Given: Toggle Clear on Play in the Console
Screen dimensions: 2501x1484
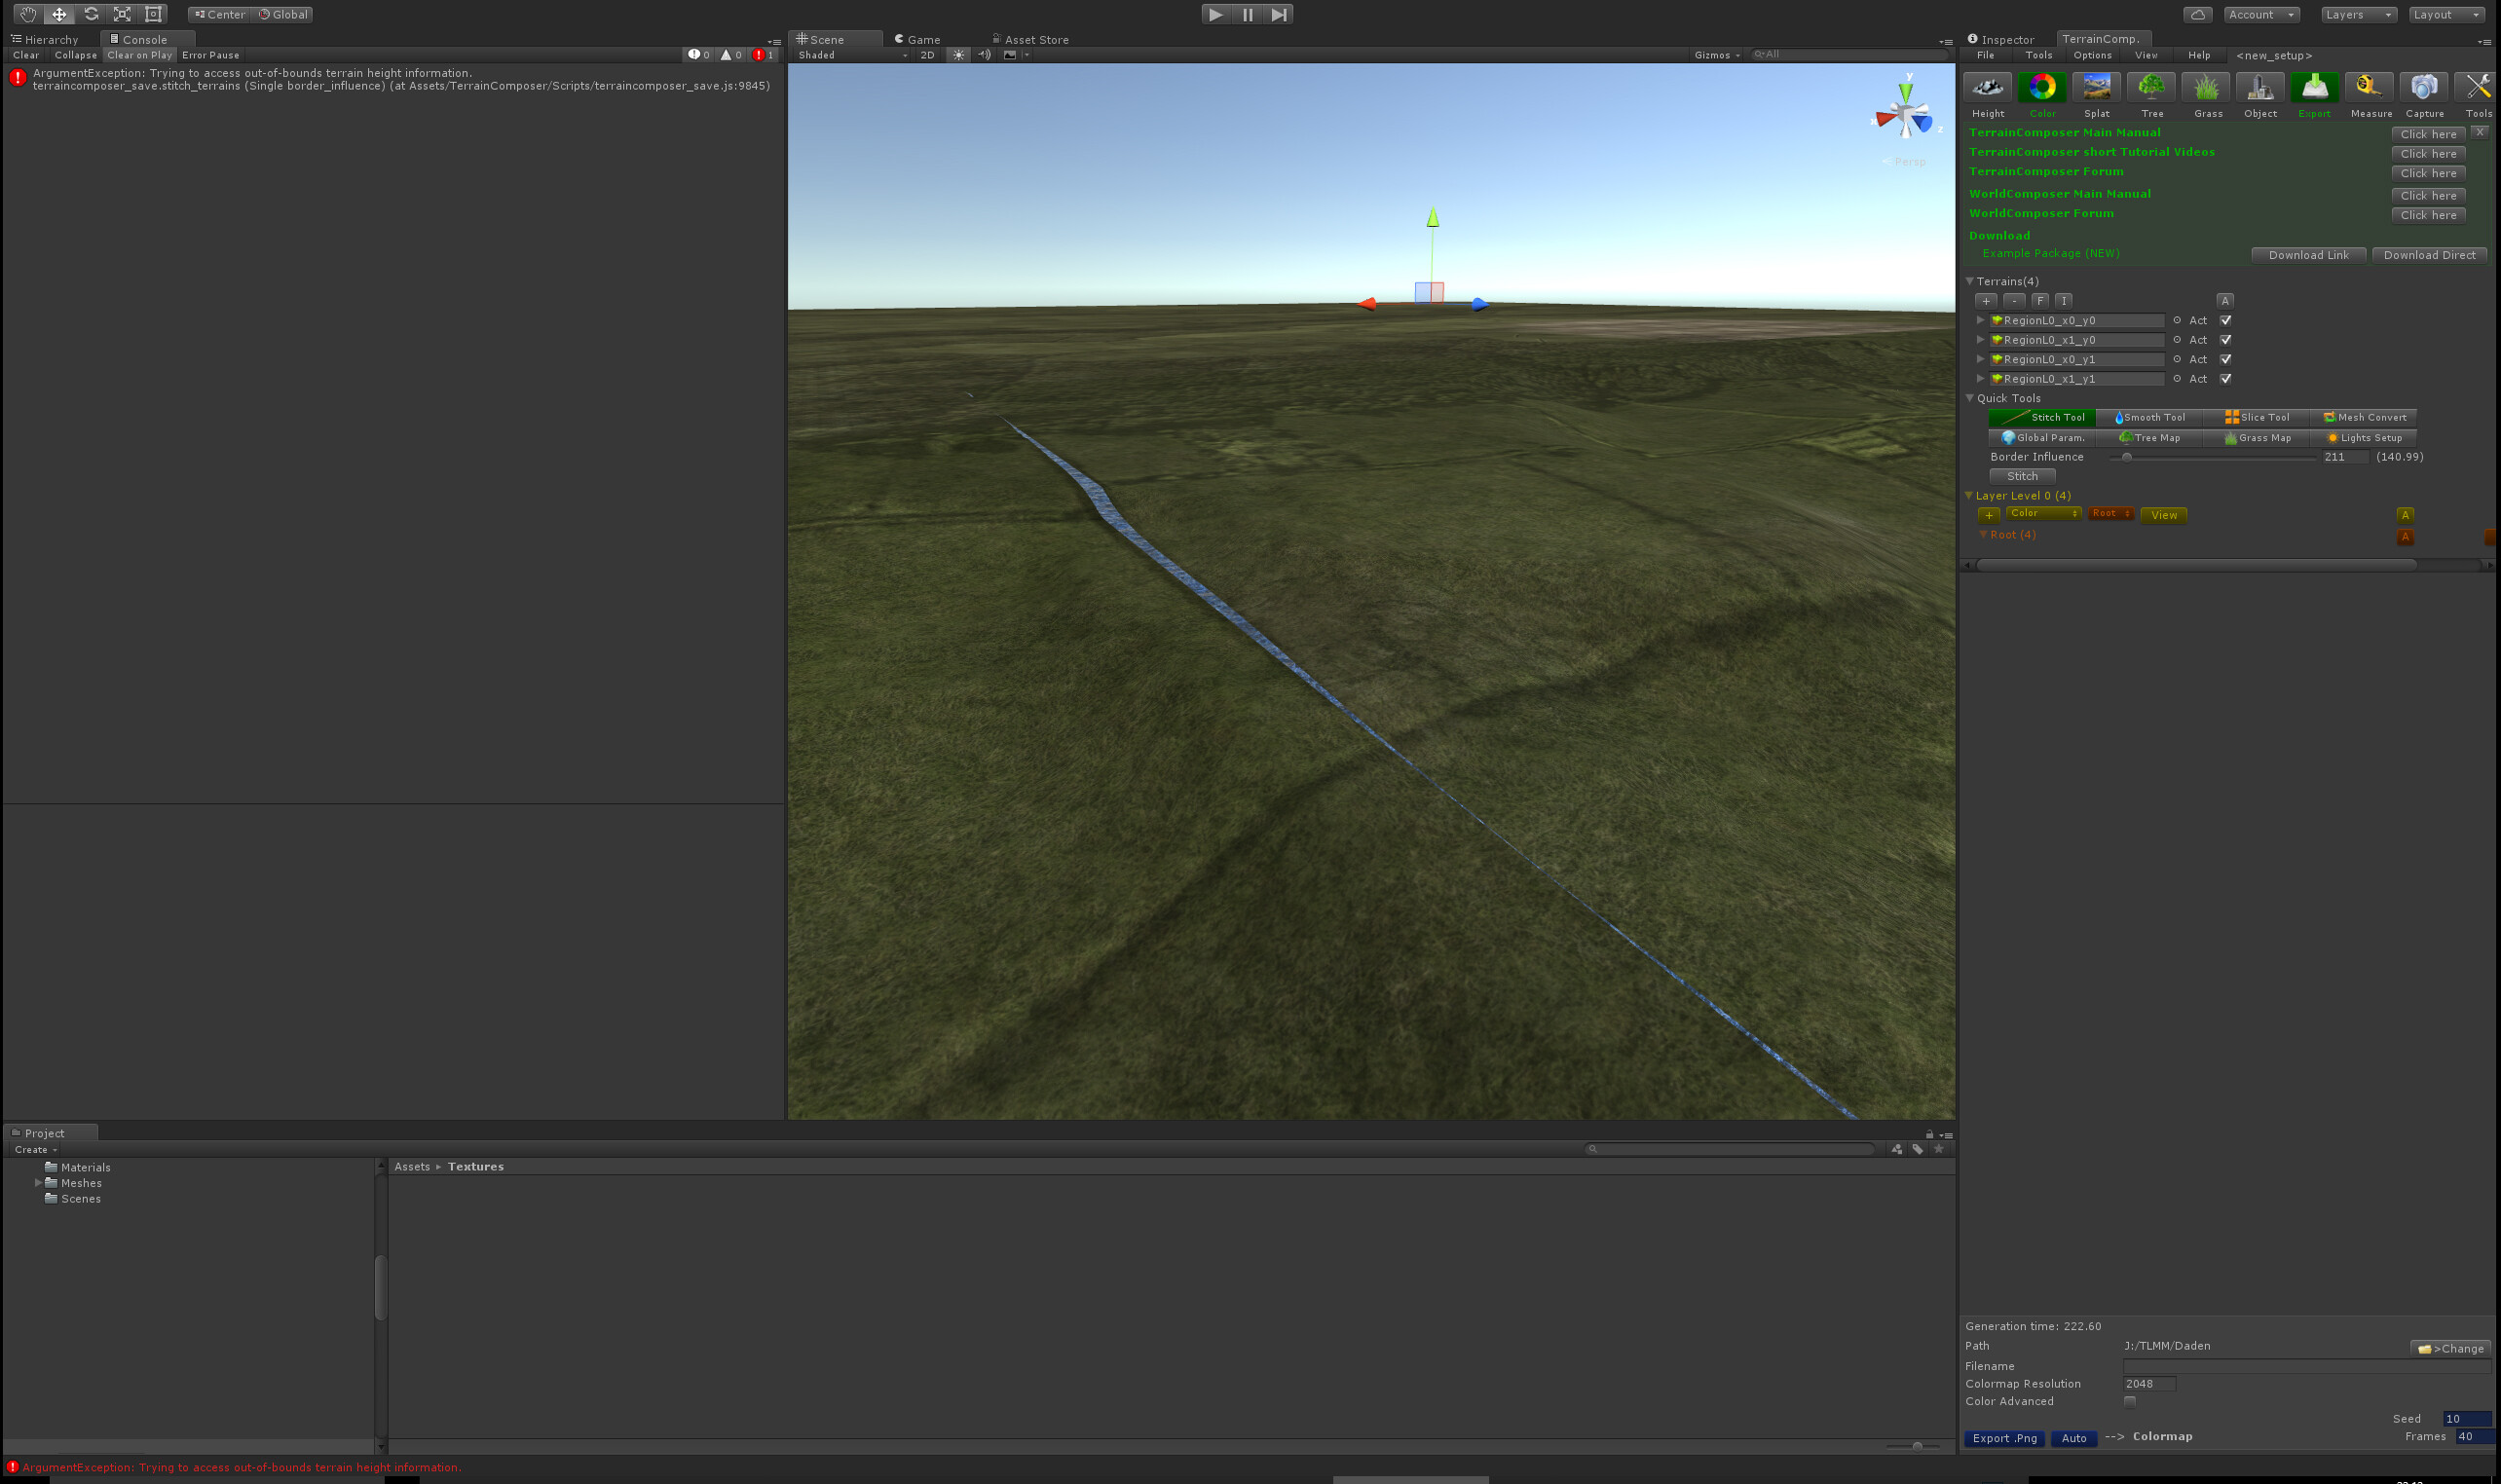Looking at the screenshot, I should [139, 55].
